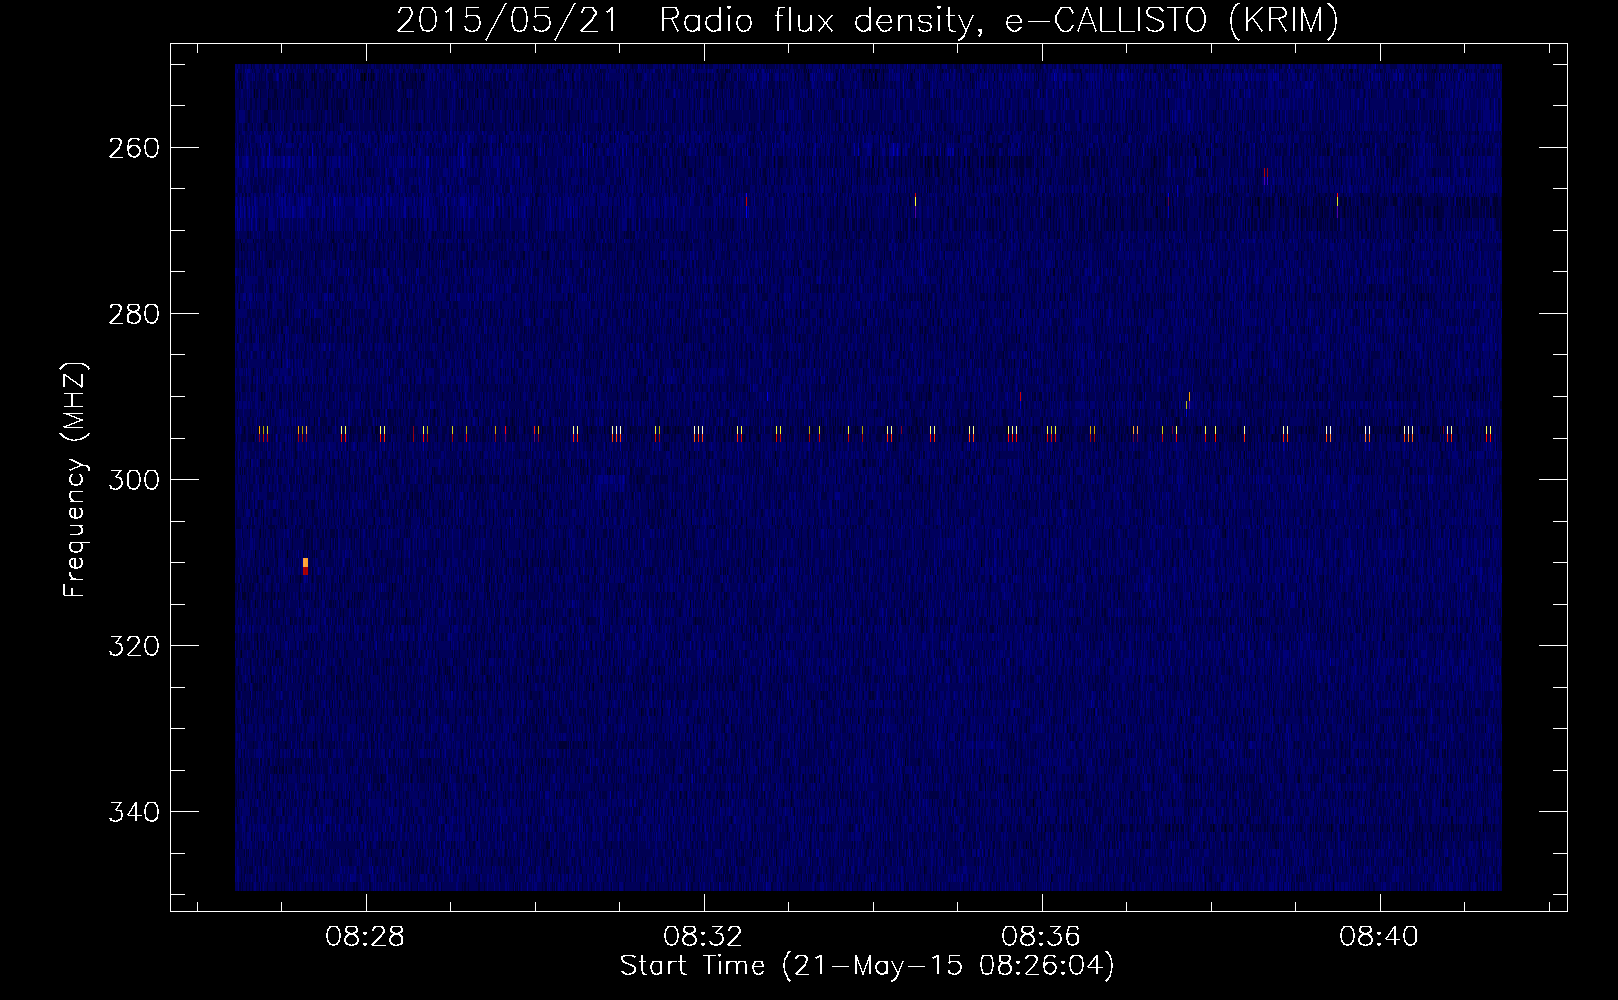Click the 08:40 time tick label
Image resolution: width=1618 pixels, height=1000 pixels.
(1379, 937)
